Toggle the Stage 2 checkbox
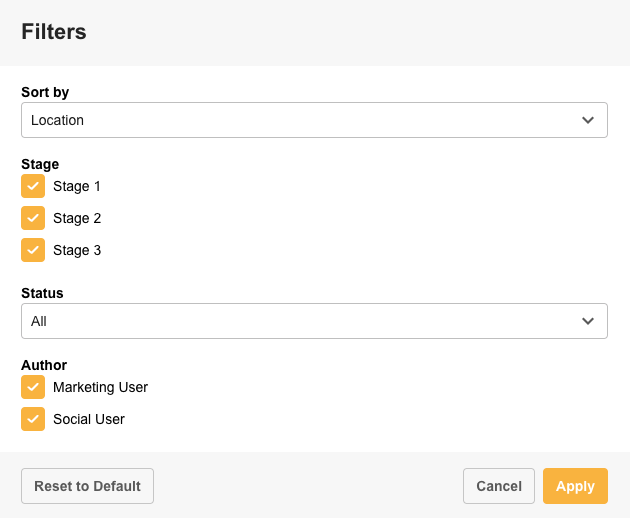630x518 pixels. [33, 218]
